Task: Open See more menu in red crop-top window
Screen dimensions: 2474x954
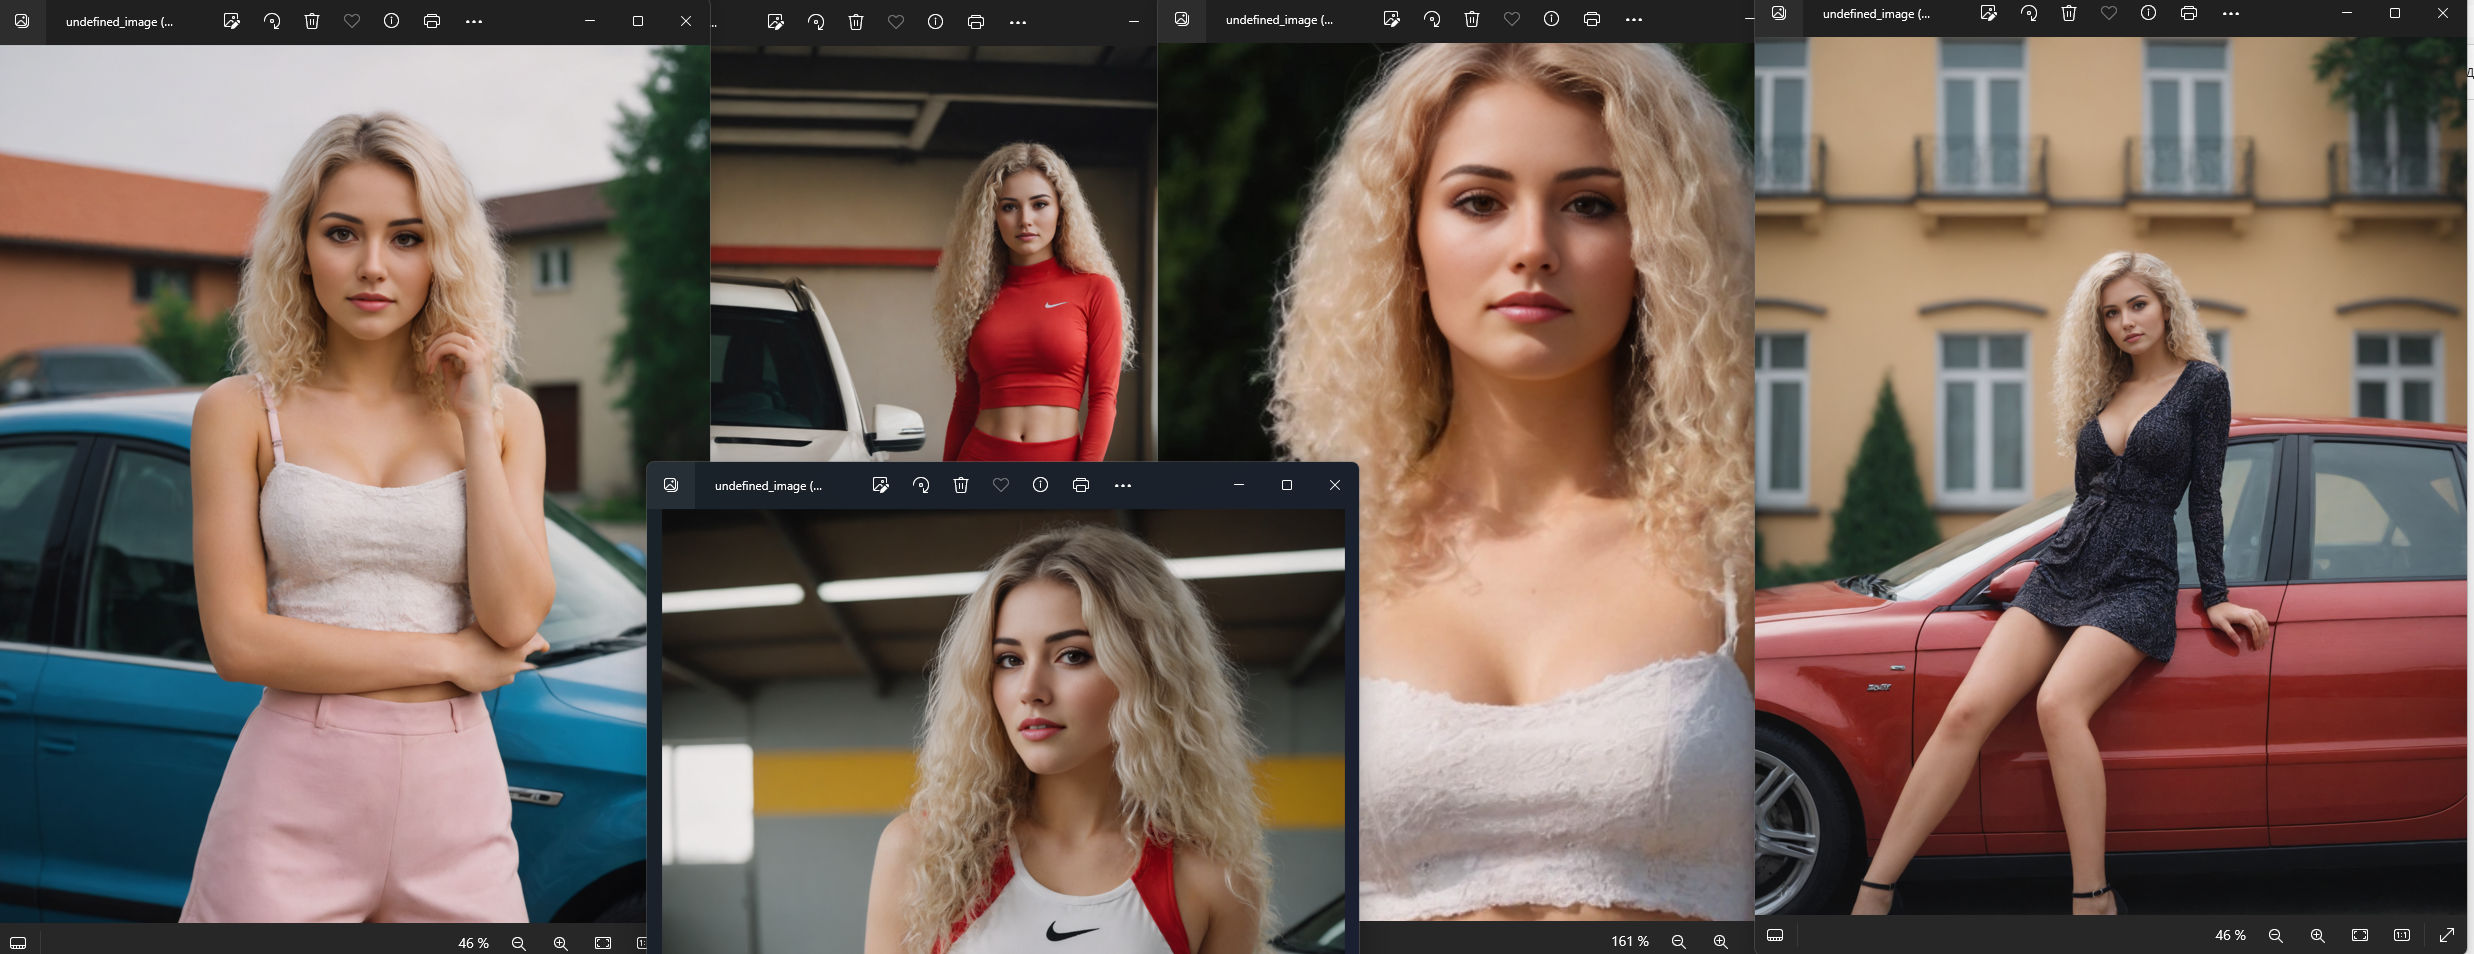Action: (1018, 22)
